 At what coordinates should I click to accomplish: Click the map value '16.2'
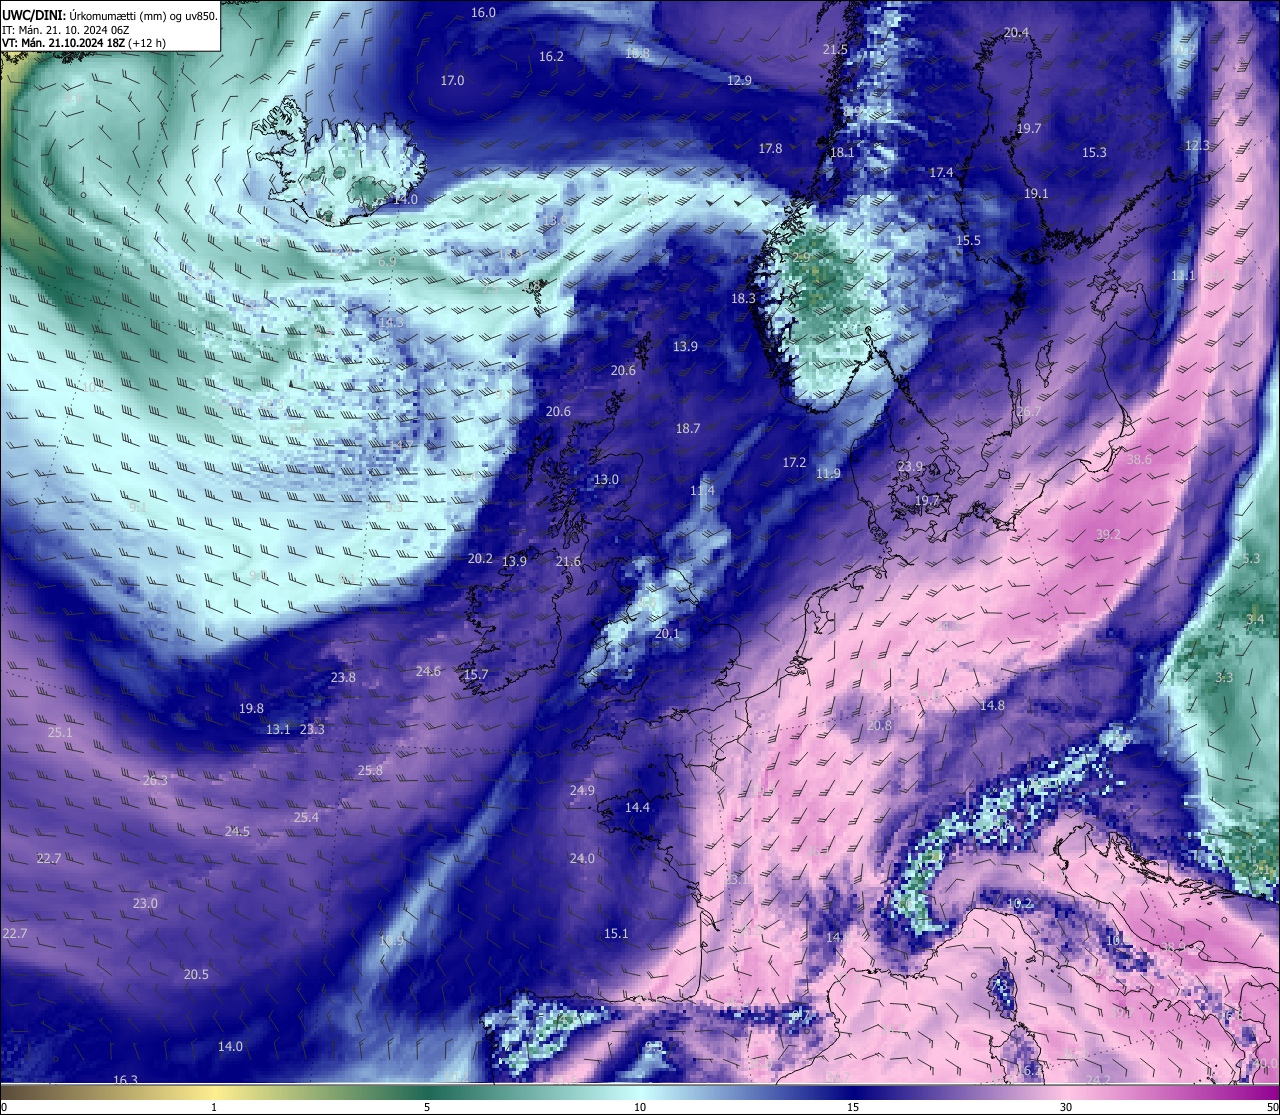click(551, 56)
